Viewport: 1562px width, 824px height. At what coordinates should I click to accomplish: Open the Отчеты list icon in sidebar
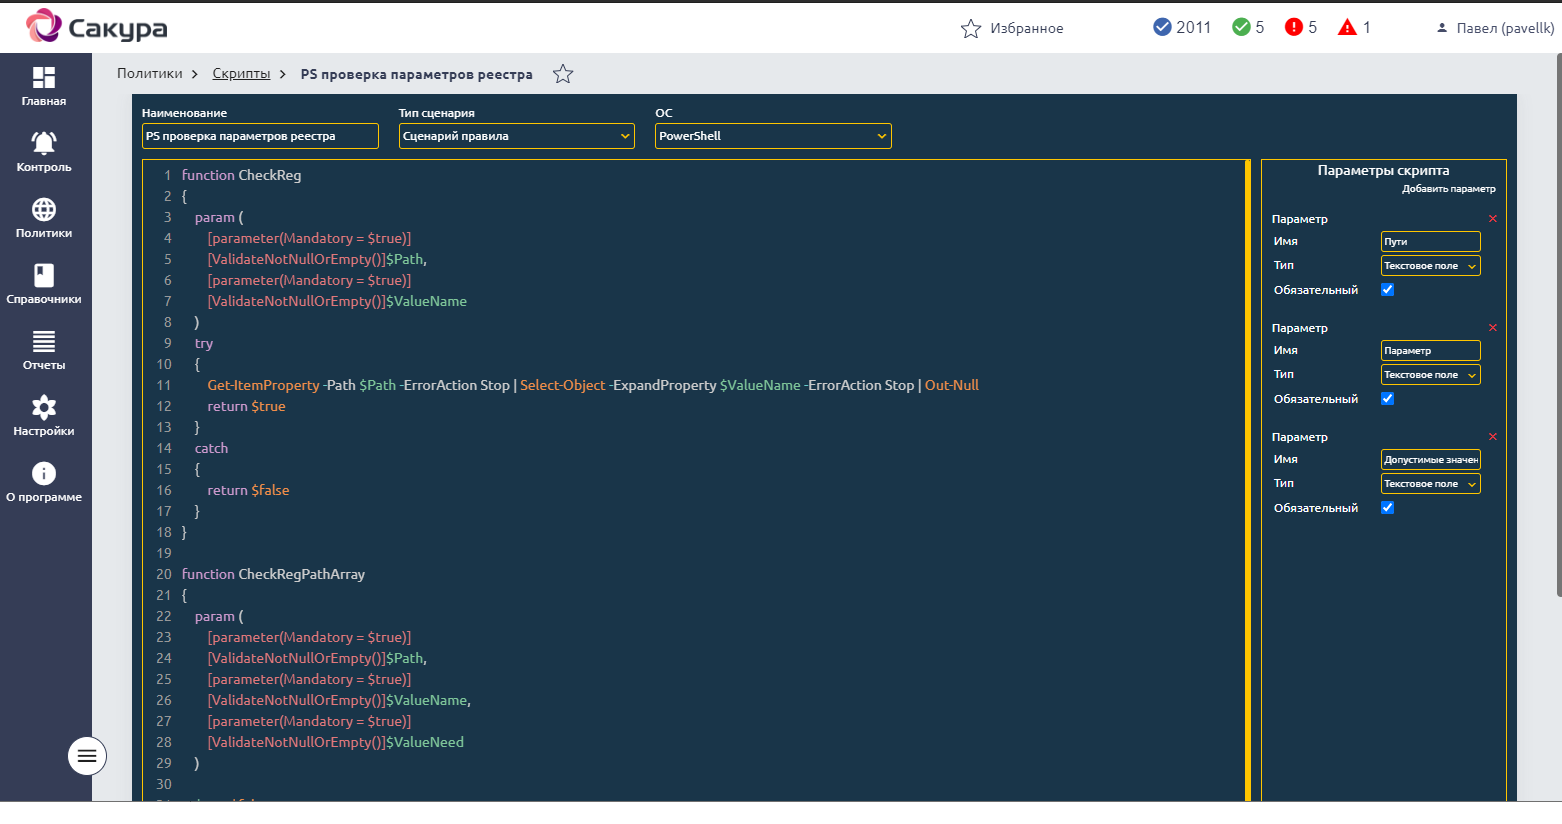click(44, 342)
